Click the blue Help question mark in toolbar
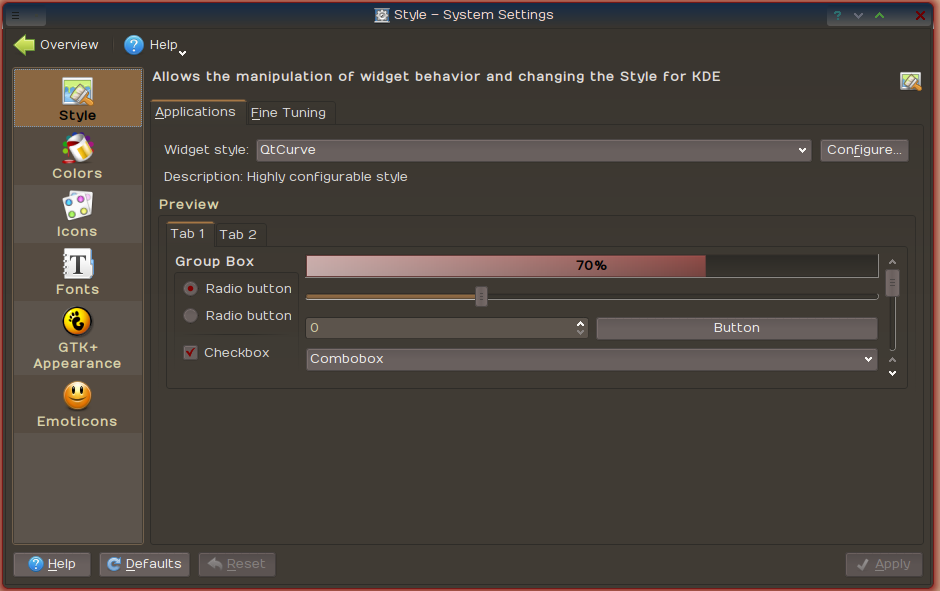940x591 pixels. (x=134, y=45)
